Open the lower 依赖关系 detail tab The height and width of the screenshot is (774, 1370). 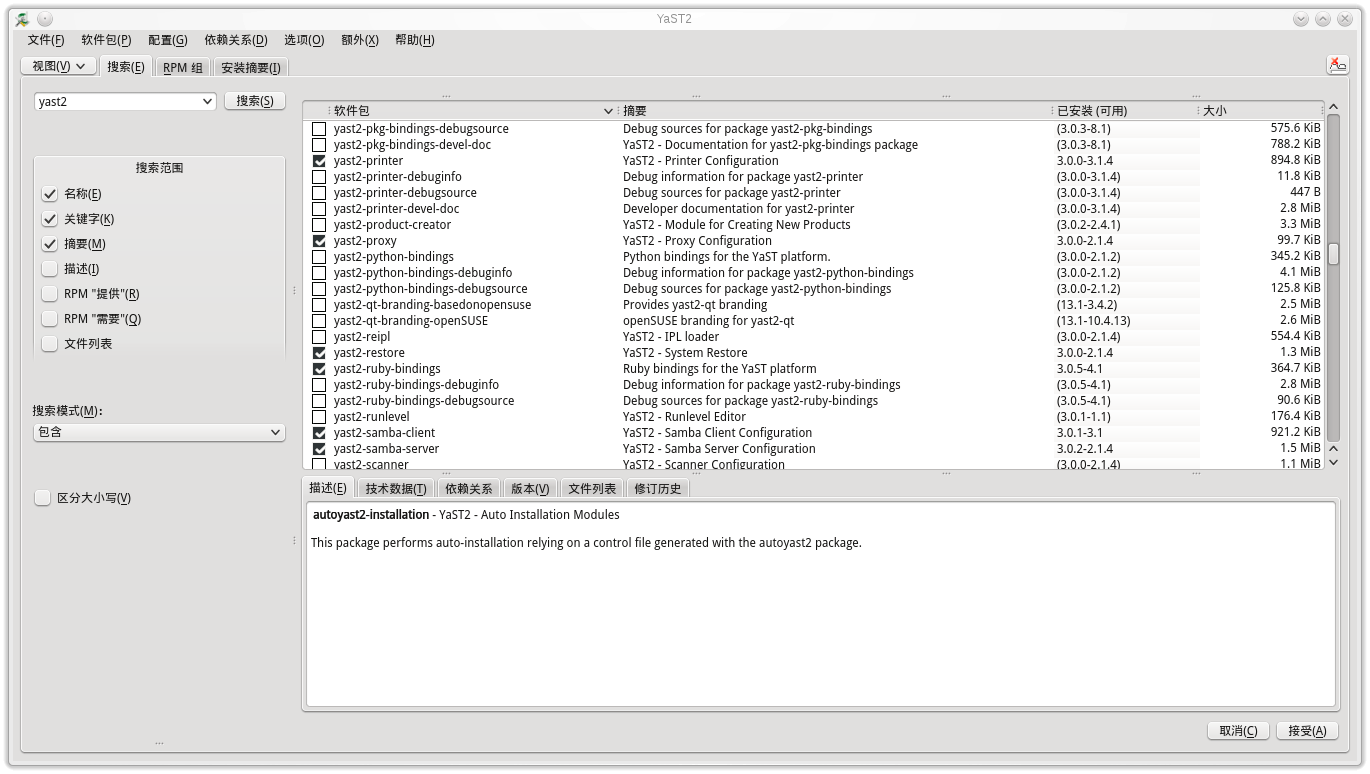point(469,489)
